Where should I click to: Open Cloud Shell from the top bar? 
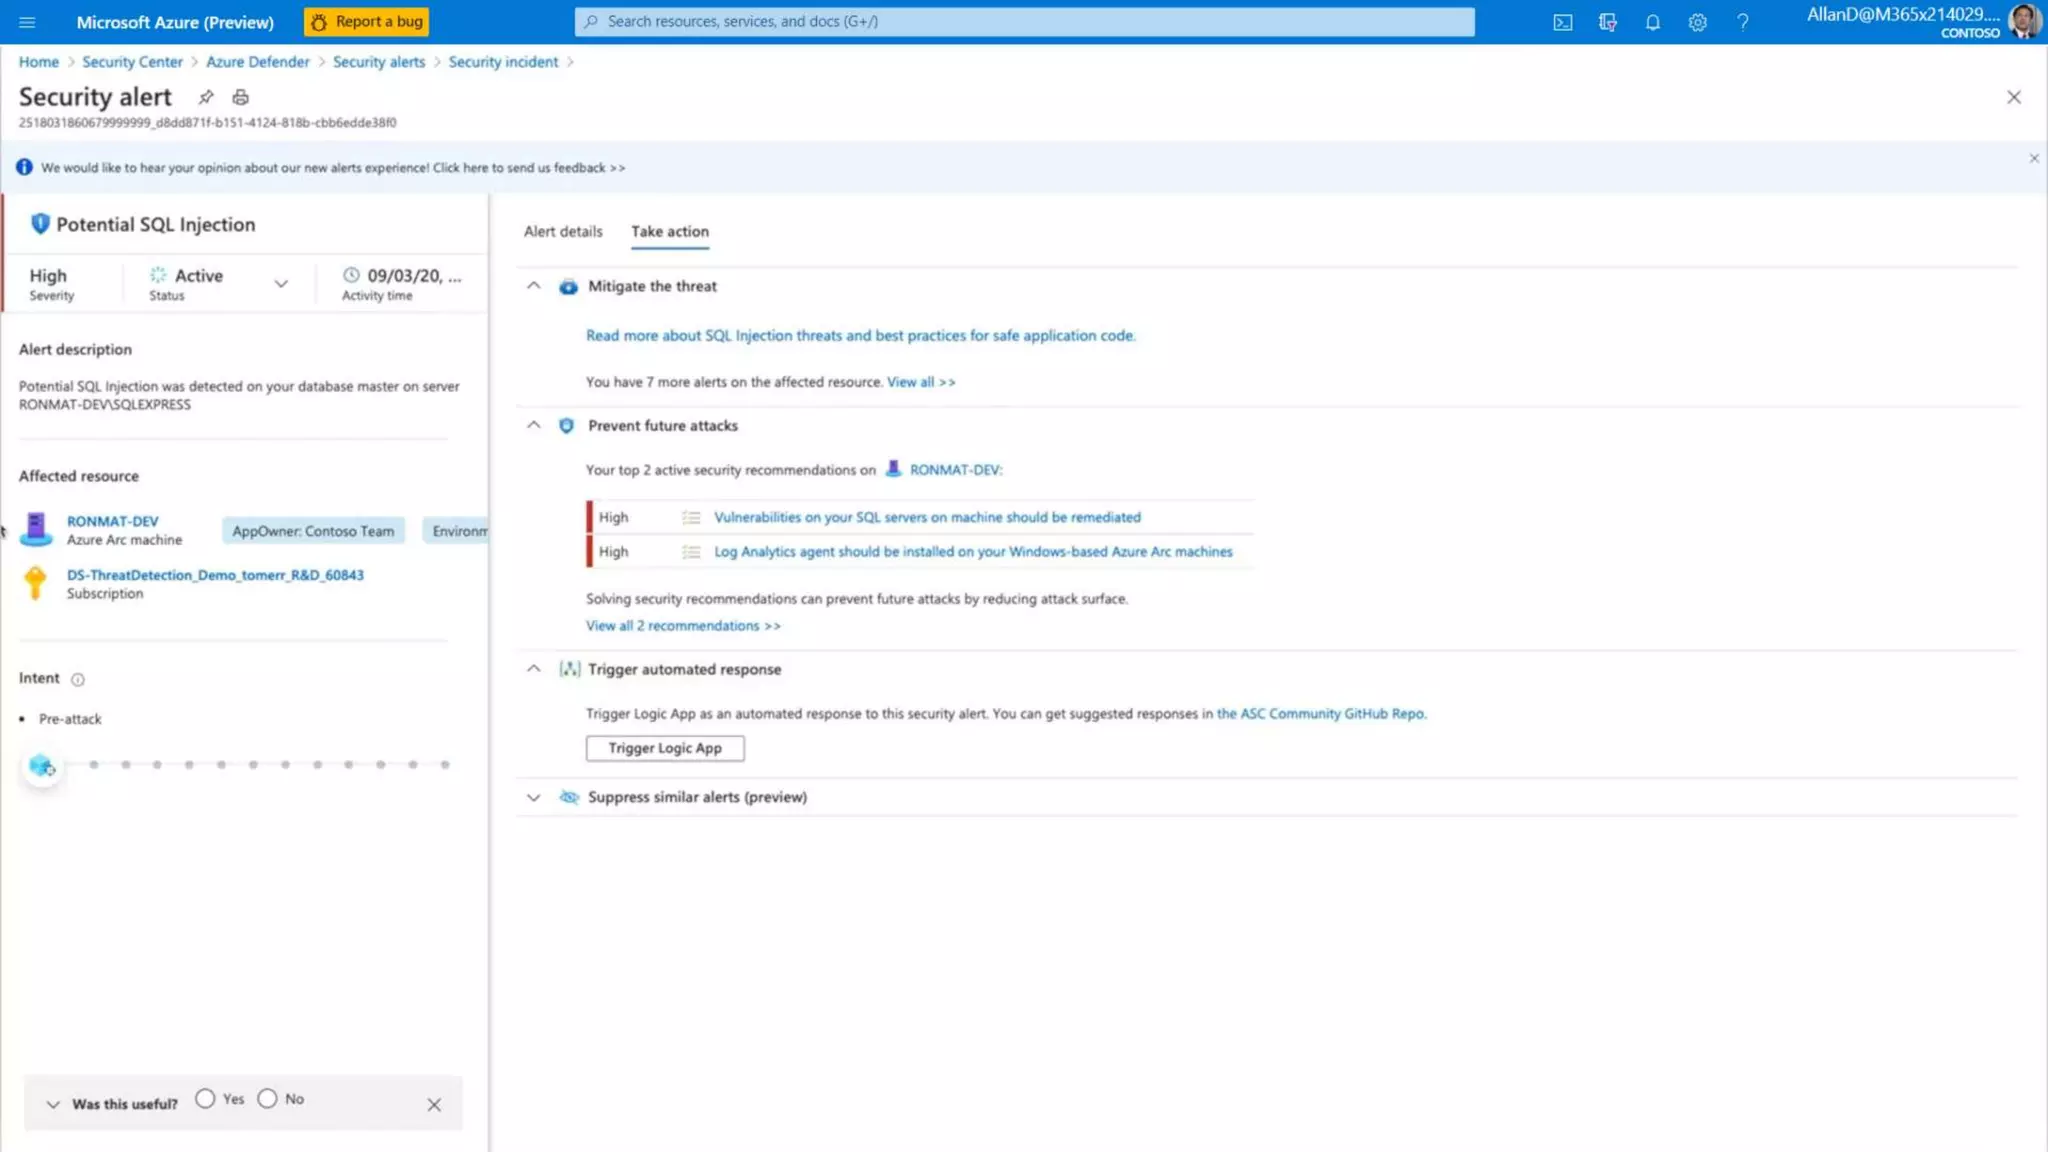1562,22
